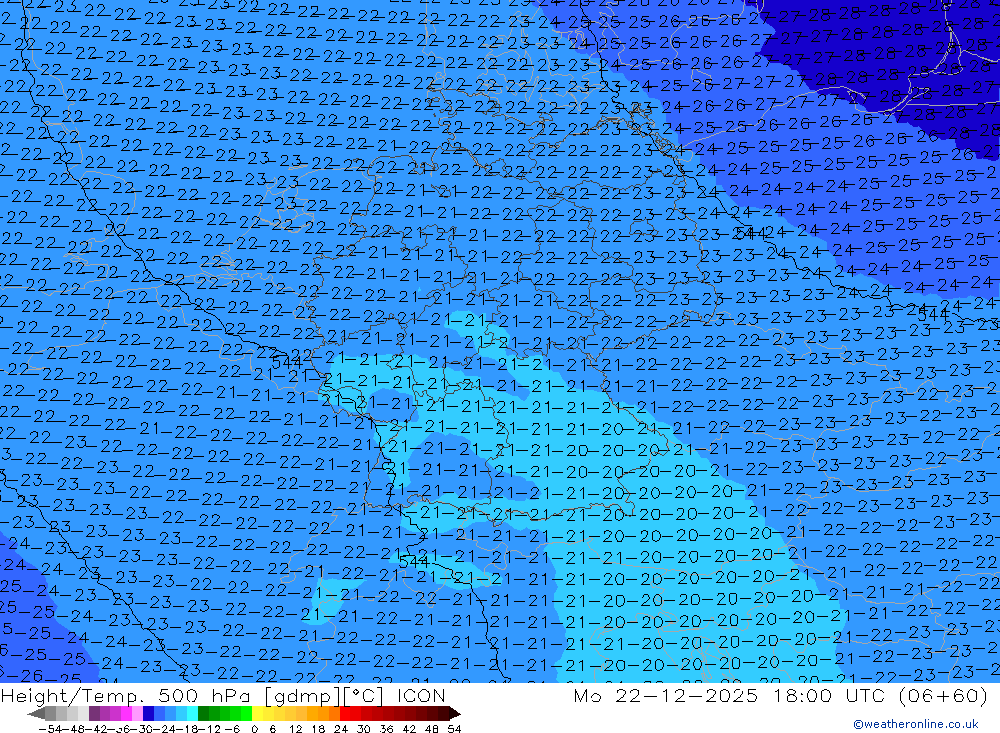This screenshot has height=733, width=1000.
Task: Click the Height/Temp. 500 hPa ICON title
Action: 223,695
